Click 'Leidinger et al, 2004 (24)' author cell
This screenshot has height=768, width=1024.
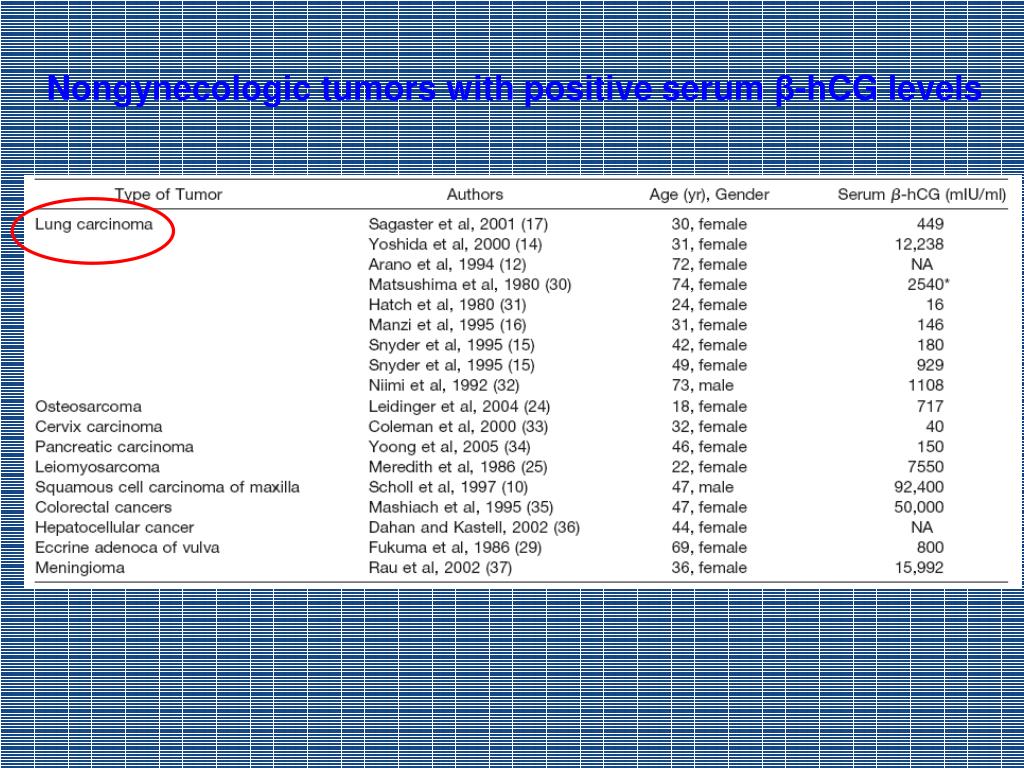tap(459, 407)
